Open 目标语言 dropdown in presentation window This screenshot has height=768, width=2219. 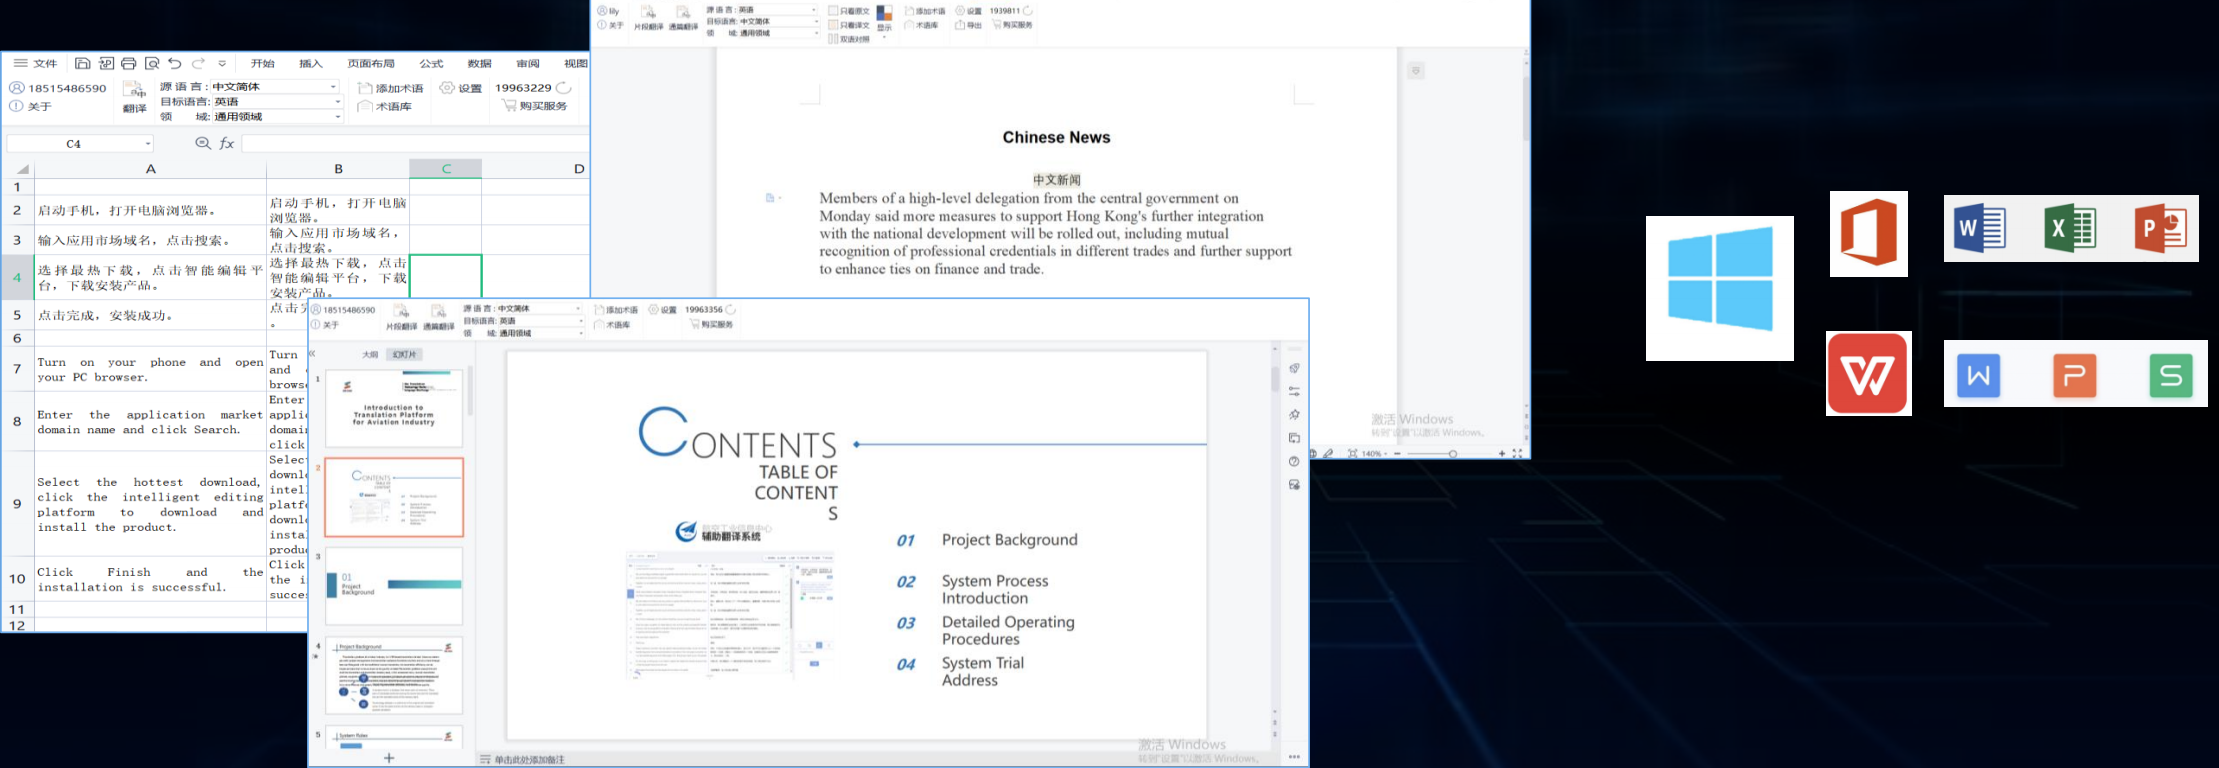pyautogui.click(x=578, y=321)
